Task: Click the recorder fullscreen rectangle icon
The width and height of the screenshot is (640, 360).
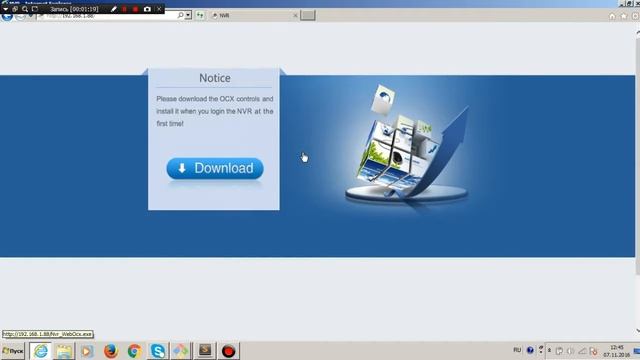Action: coord(35,9)
